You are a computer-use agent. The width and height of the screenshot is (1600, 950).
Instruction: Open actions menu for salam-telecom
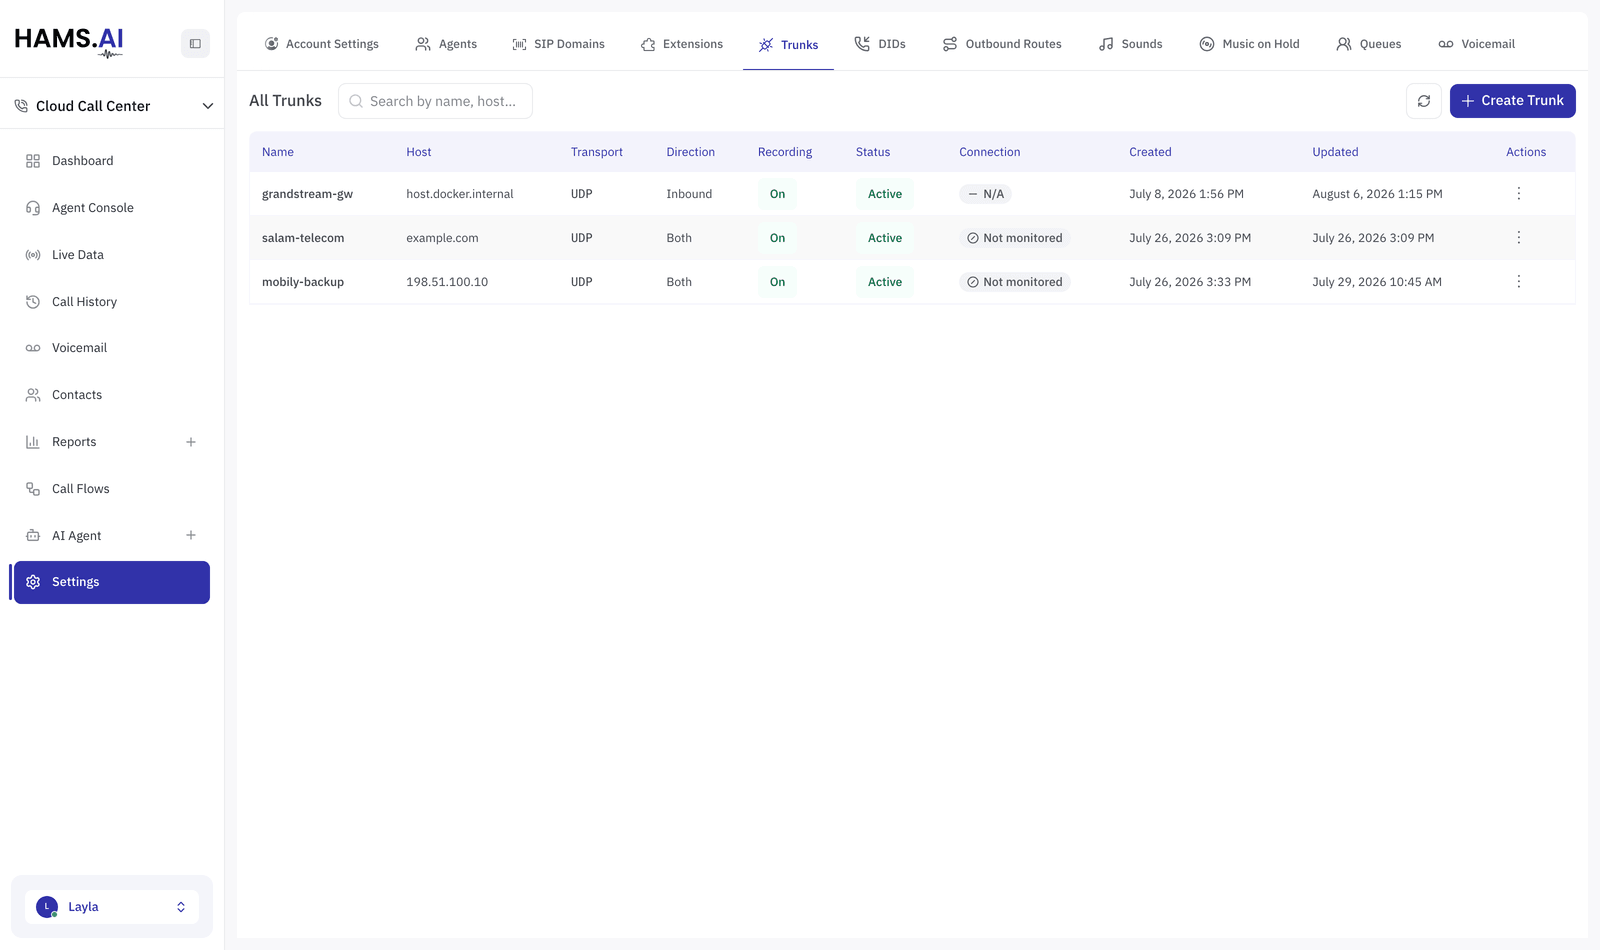(x=1518, y=238)
